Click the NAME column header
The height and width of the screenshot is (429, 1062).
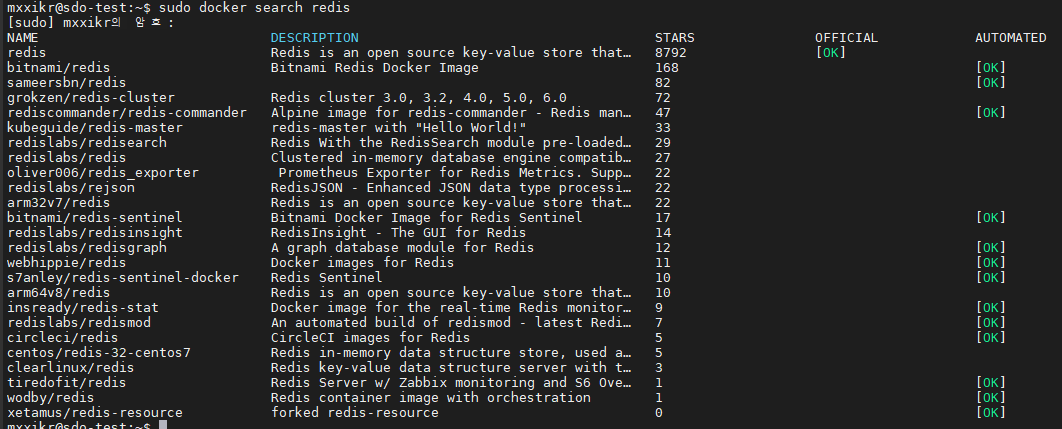point(22,37)
